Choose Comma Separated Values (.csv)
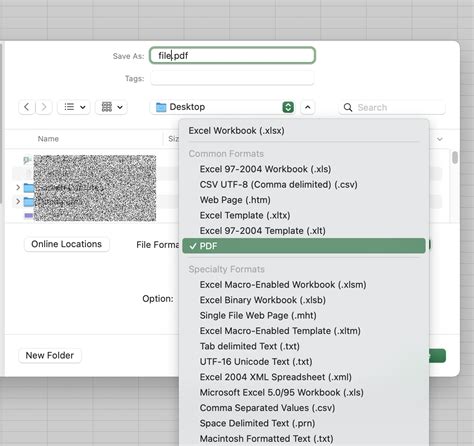474x446 pixels. pos(304,408)
